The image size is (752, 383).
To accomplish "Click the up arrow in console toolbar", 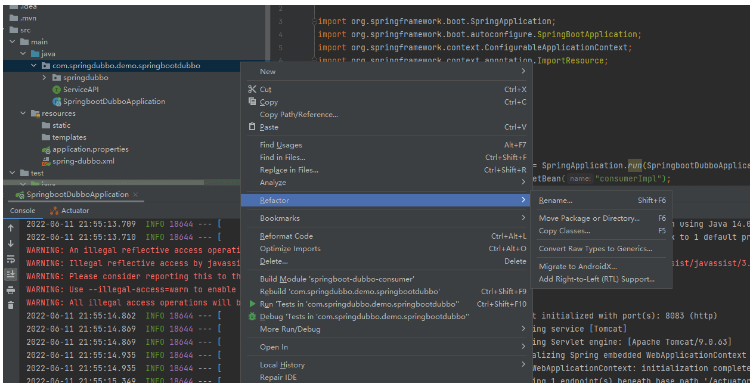I will (11, 229).
